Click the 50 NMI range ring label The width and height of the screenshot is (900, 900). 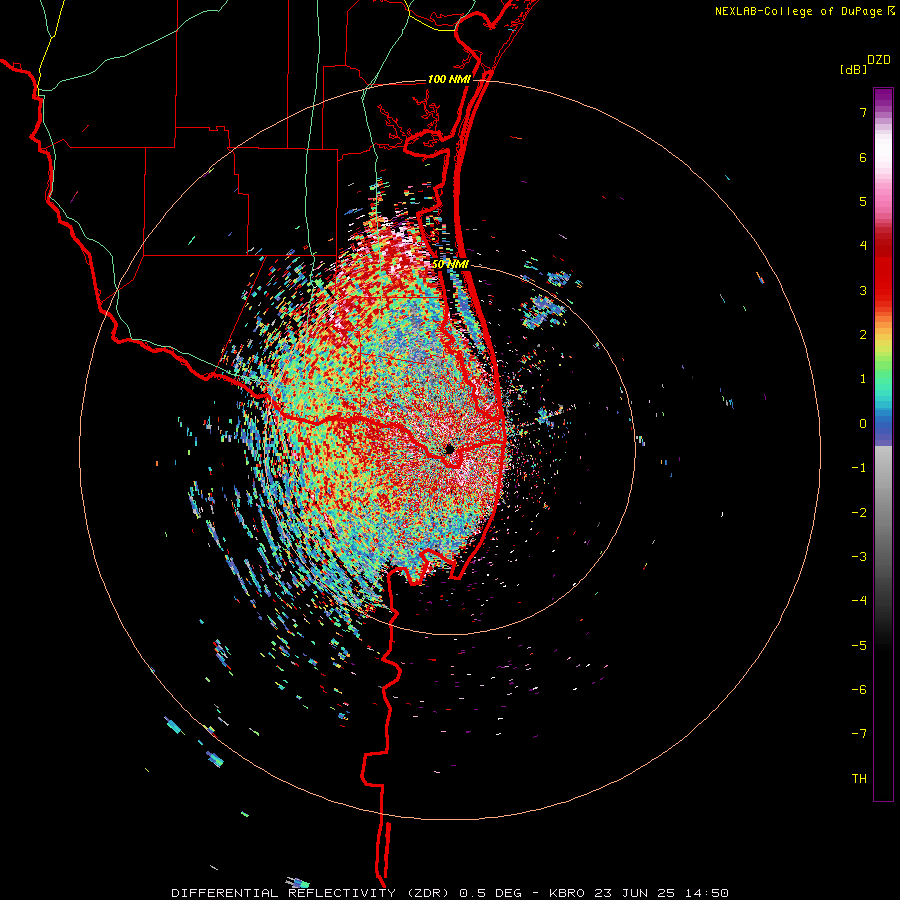tap(450, 265)
